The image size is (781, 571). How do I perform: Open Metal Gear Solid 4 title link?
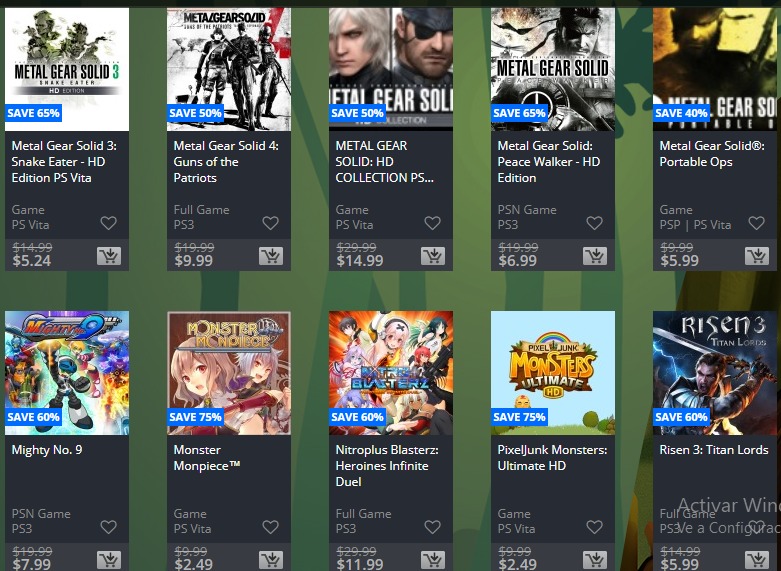click(x=226, y=162)
